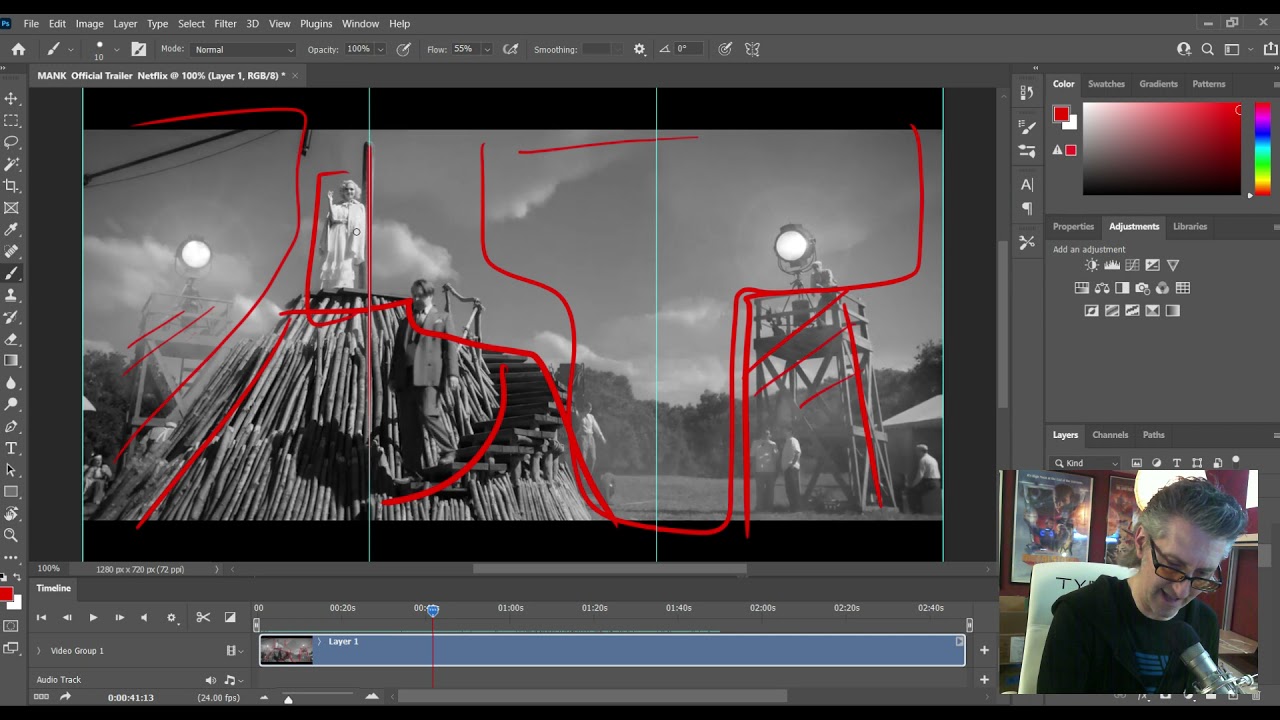Screen dimensions: 1280x720
Task: Open the Filter menu
Action: pos(225,23)
